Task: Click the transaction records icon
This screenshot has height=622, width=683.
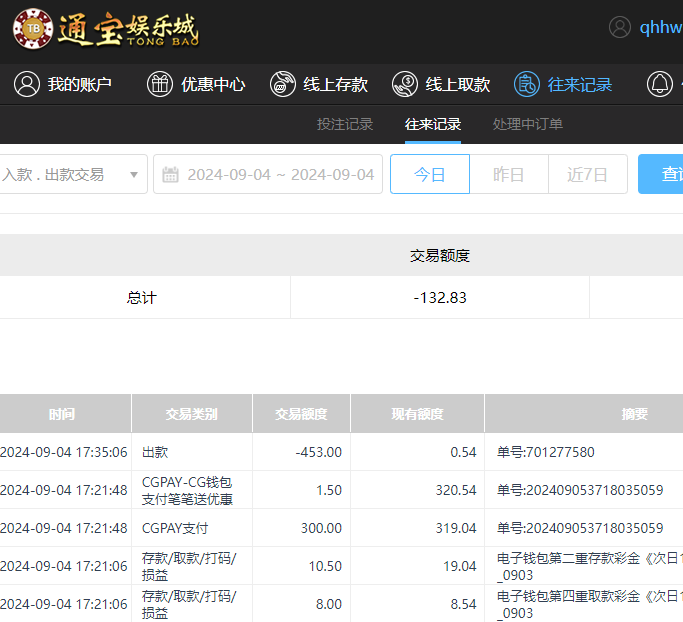Action: pos(527,84)
